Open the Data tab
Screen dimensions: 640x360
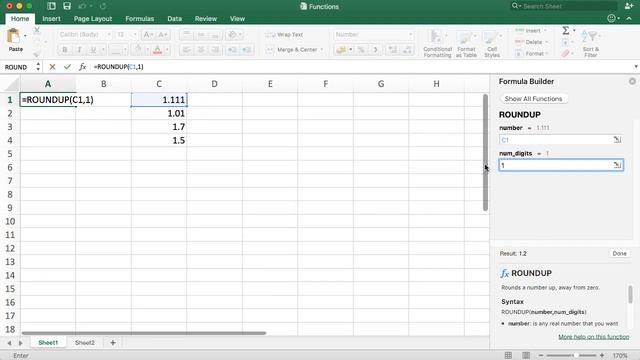click(x=174, y=18)
